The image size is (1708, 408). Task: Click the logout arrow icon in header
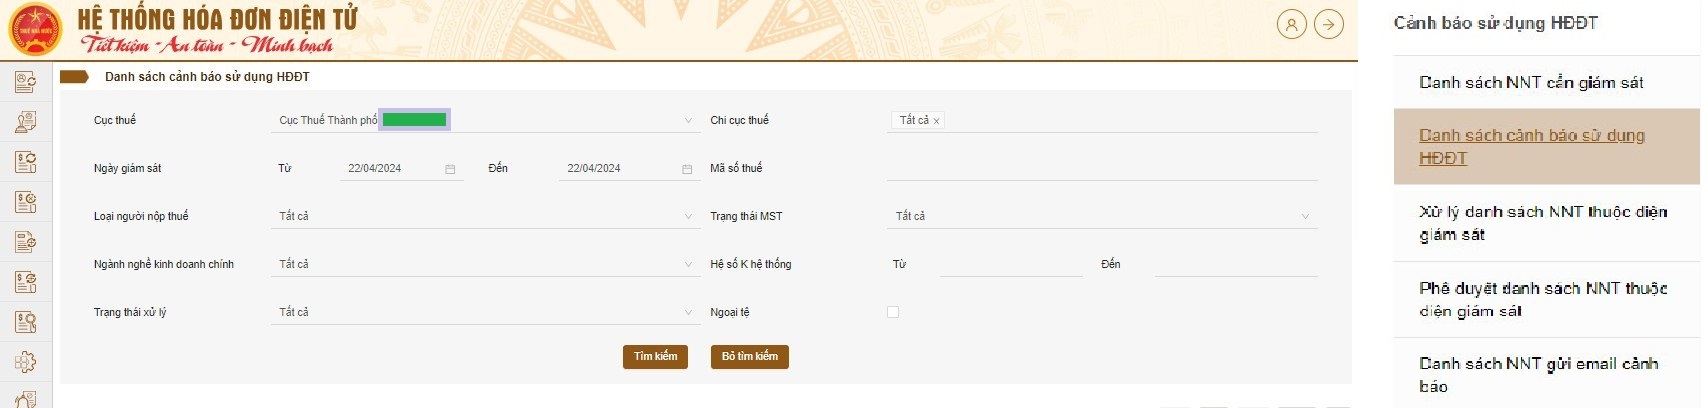click(x=1329, y=25)
